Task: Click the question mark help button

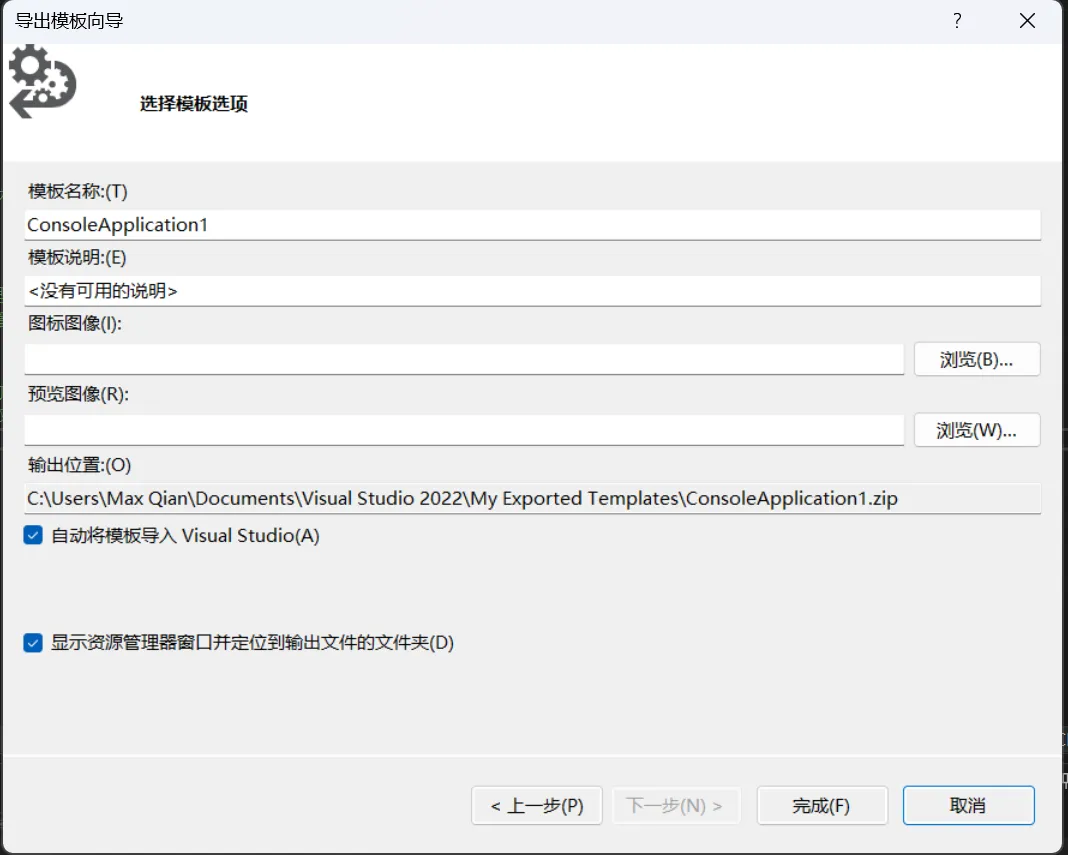Action: click(957, 21)
